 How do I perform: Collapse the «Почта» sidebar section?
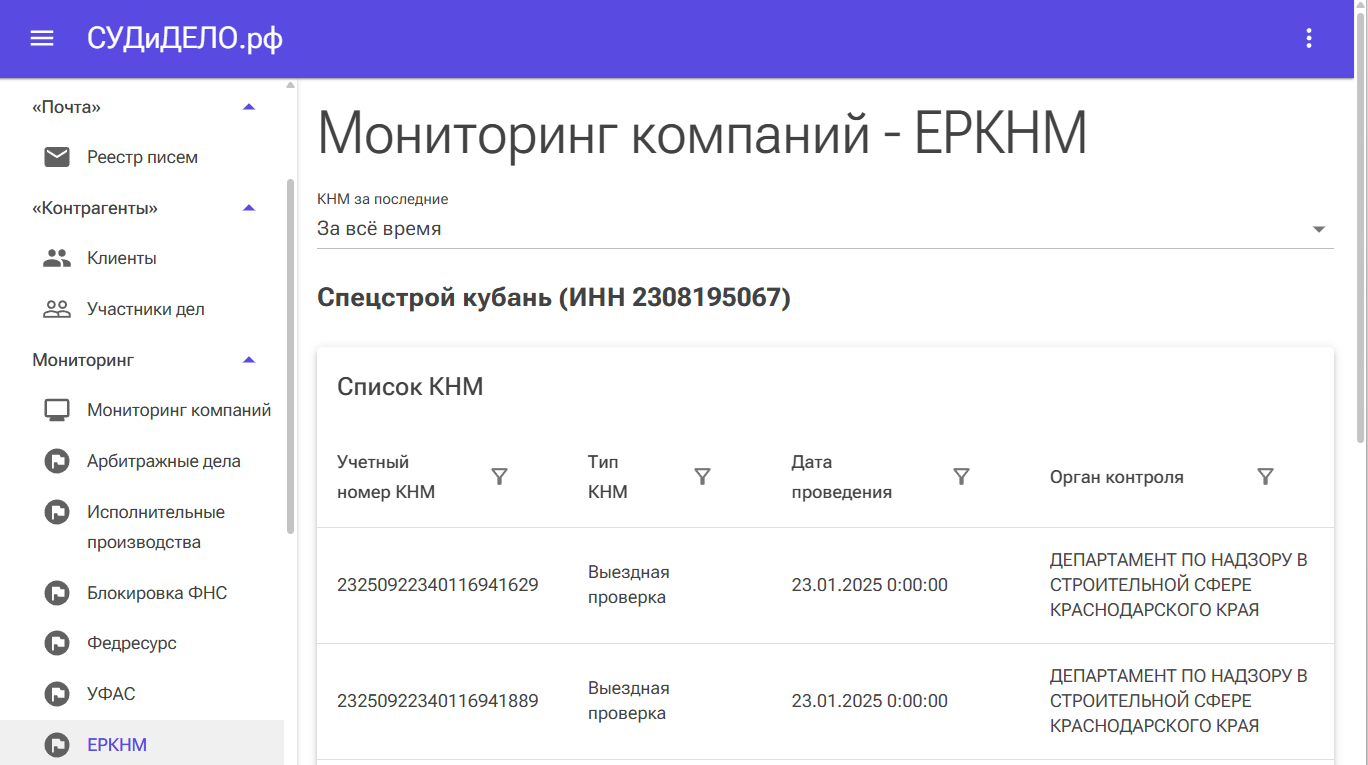[x=249, y=107]
